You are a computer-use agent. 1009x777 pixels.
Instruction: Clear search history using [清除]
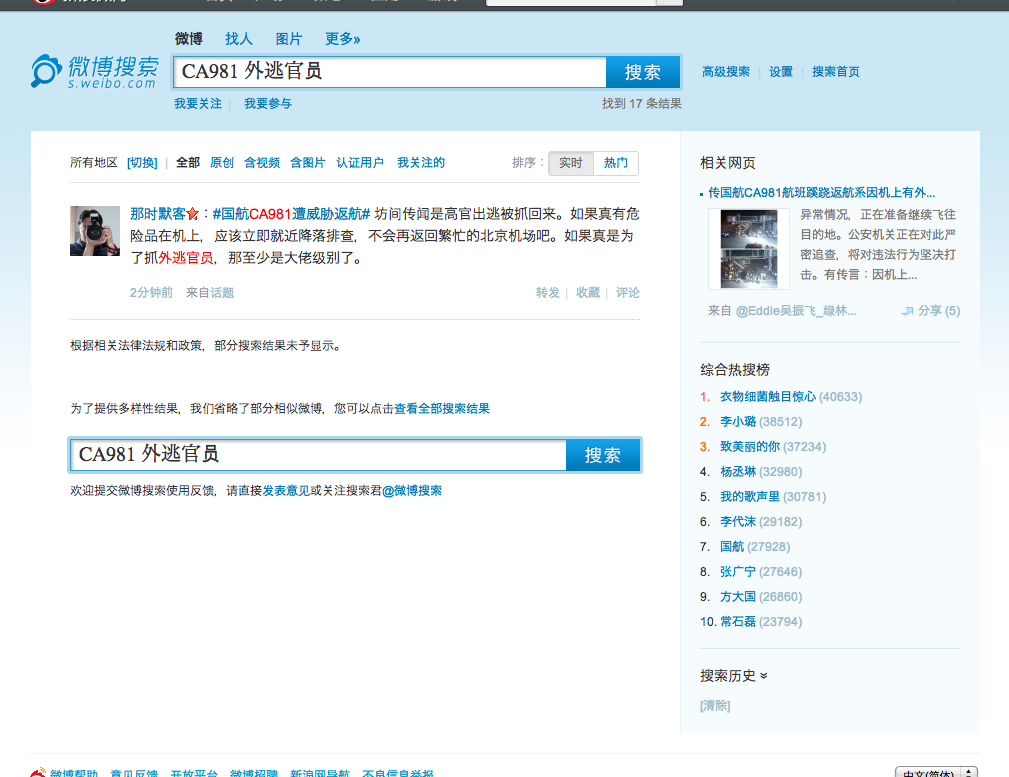pyautogui.click(x=713, y=705)
